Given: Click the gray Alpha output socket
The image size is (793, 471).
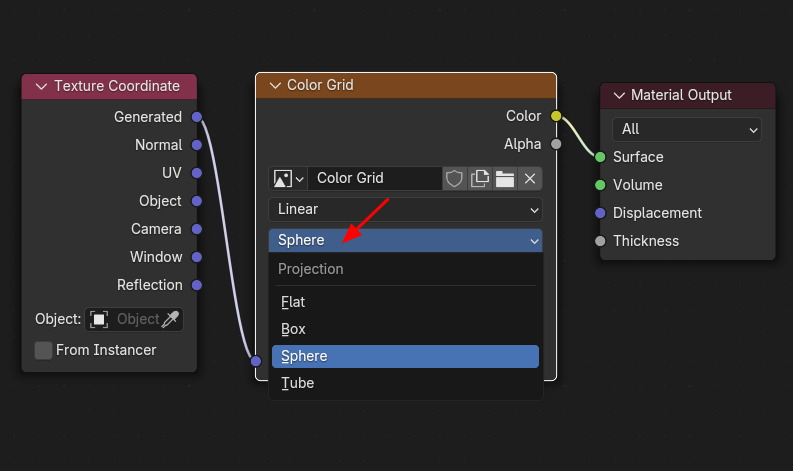Looking at the screenshot, I should click(556, 144).
